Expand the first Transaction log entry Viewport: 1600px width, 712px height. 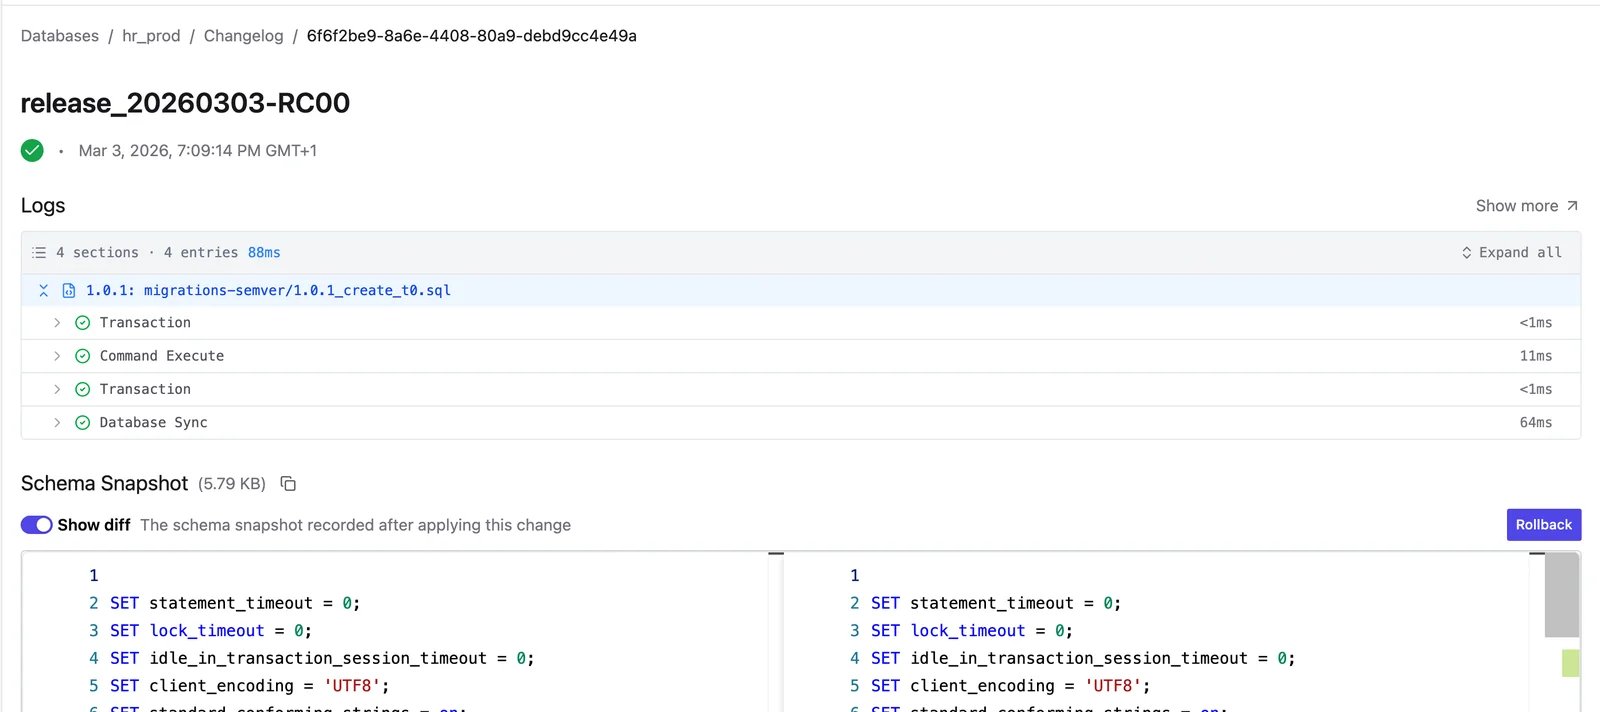click(57, 323)
